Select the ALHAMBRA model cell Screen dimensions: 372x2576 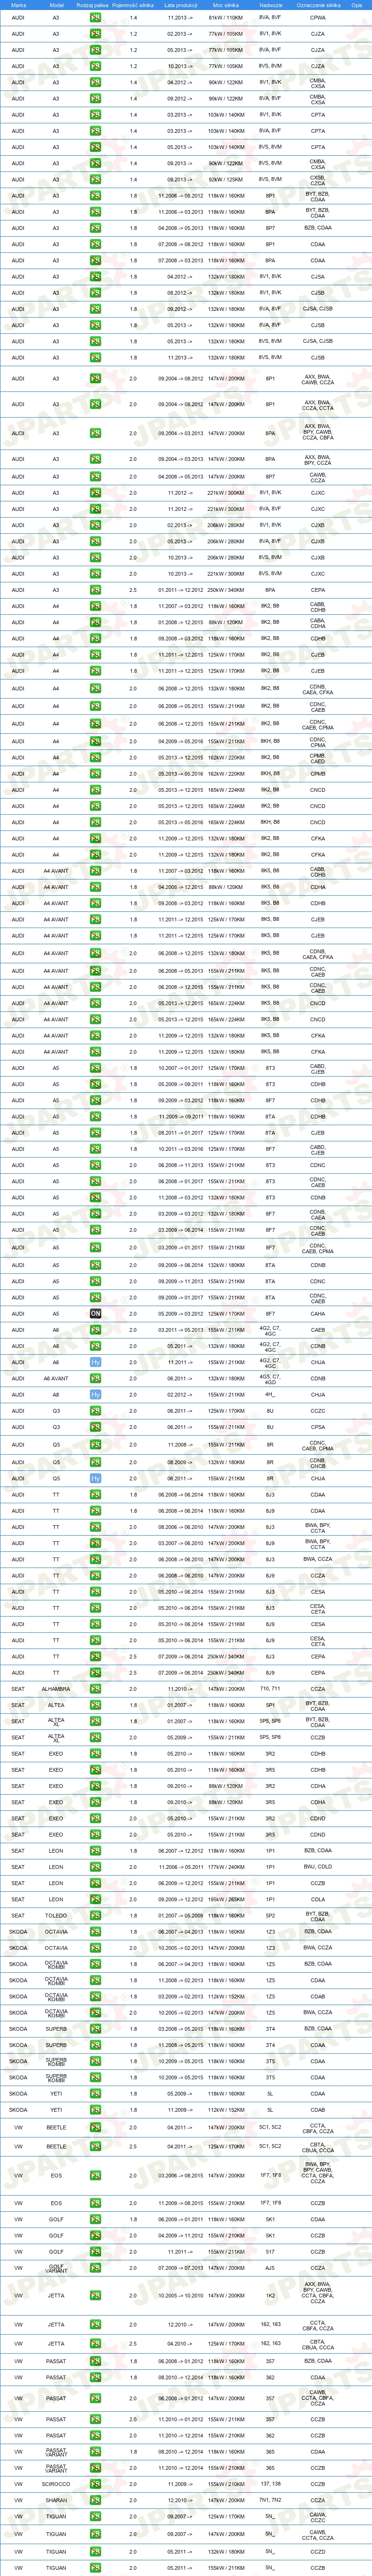tap(56, 1689)
